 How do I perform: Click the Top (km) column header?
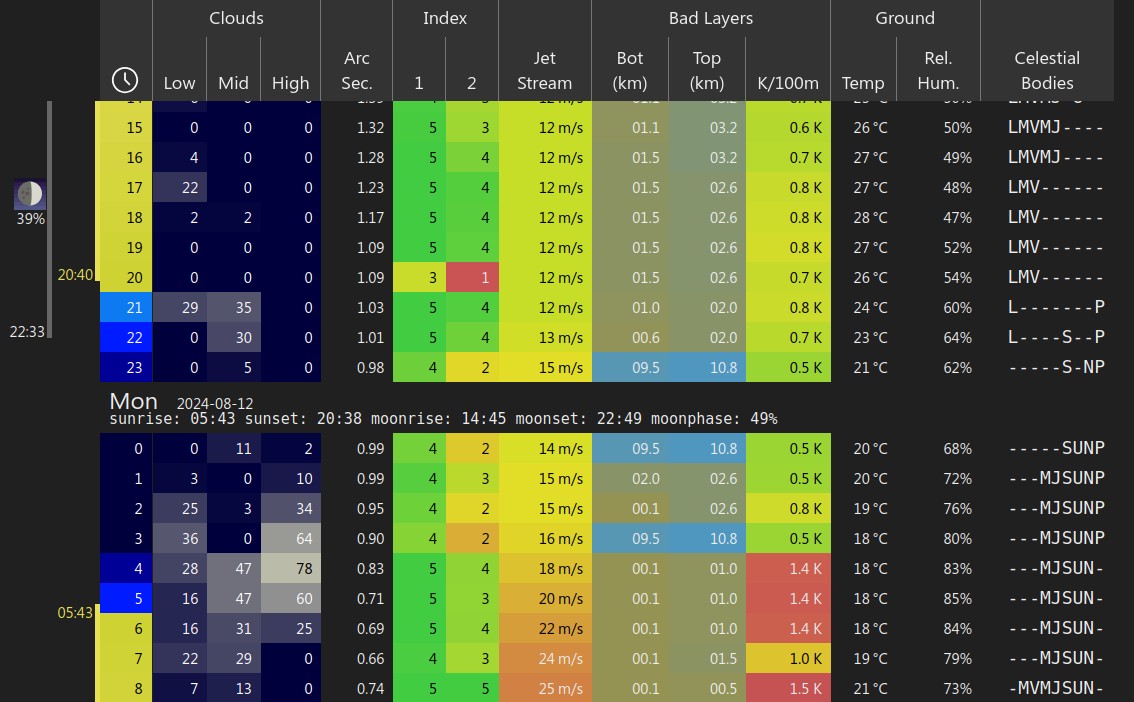tap(707, 70)
